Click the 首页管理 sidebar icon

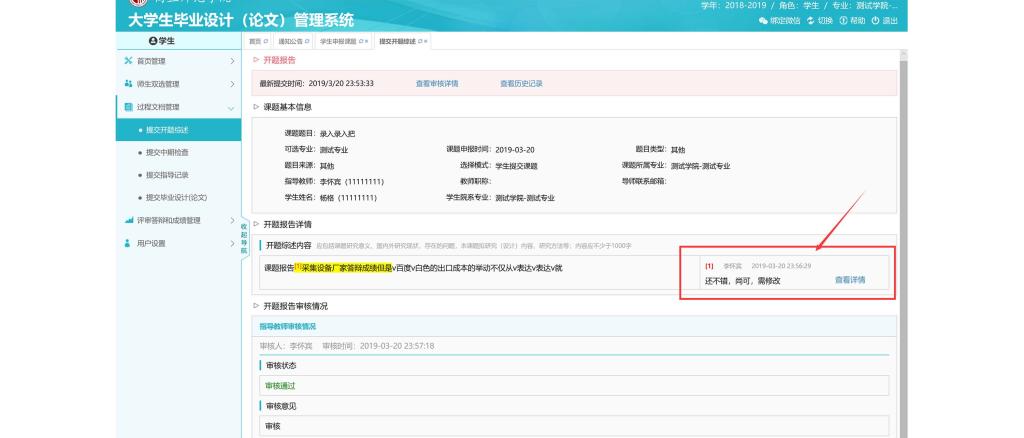tap(128, 62)
